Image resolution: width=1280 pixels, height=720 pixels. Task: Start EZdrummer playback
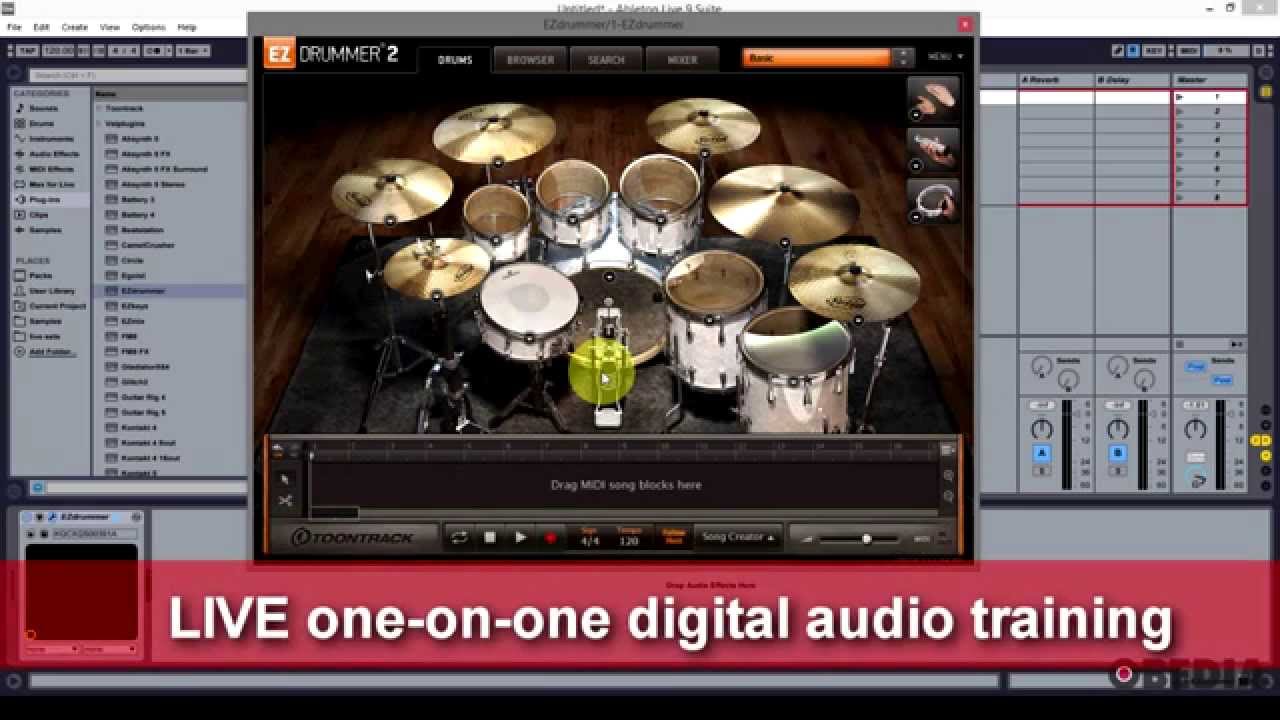pyautogui.click(x=520, y=537)
